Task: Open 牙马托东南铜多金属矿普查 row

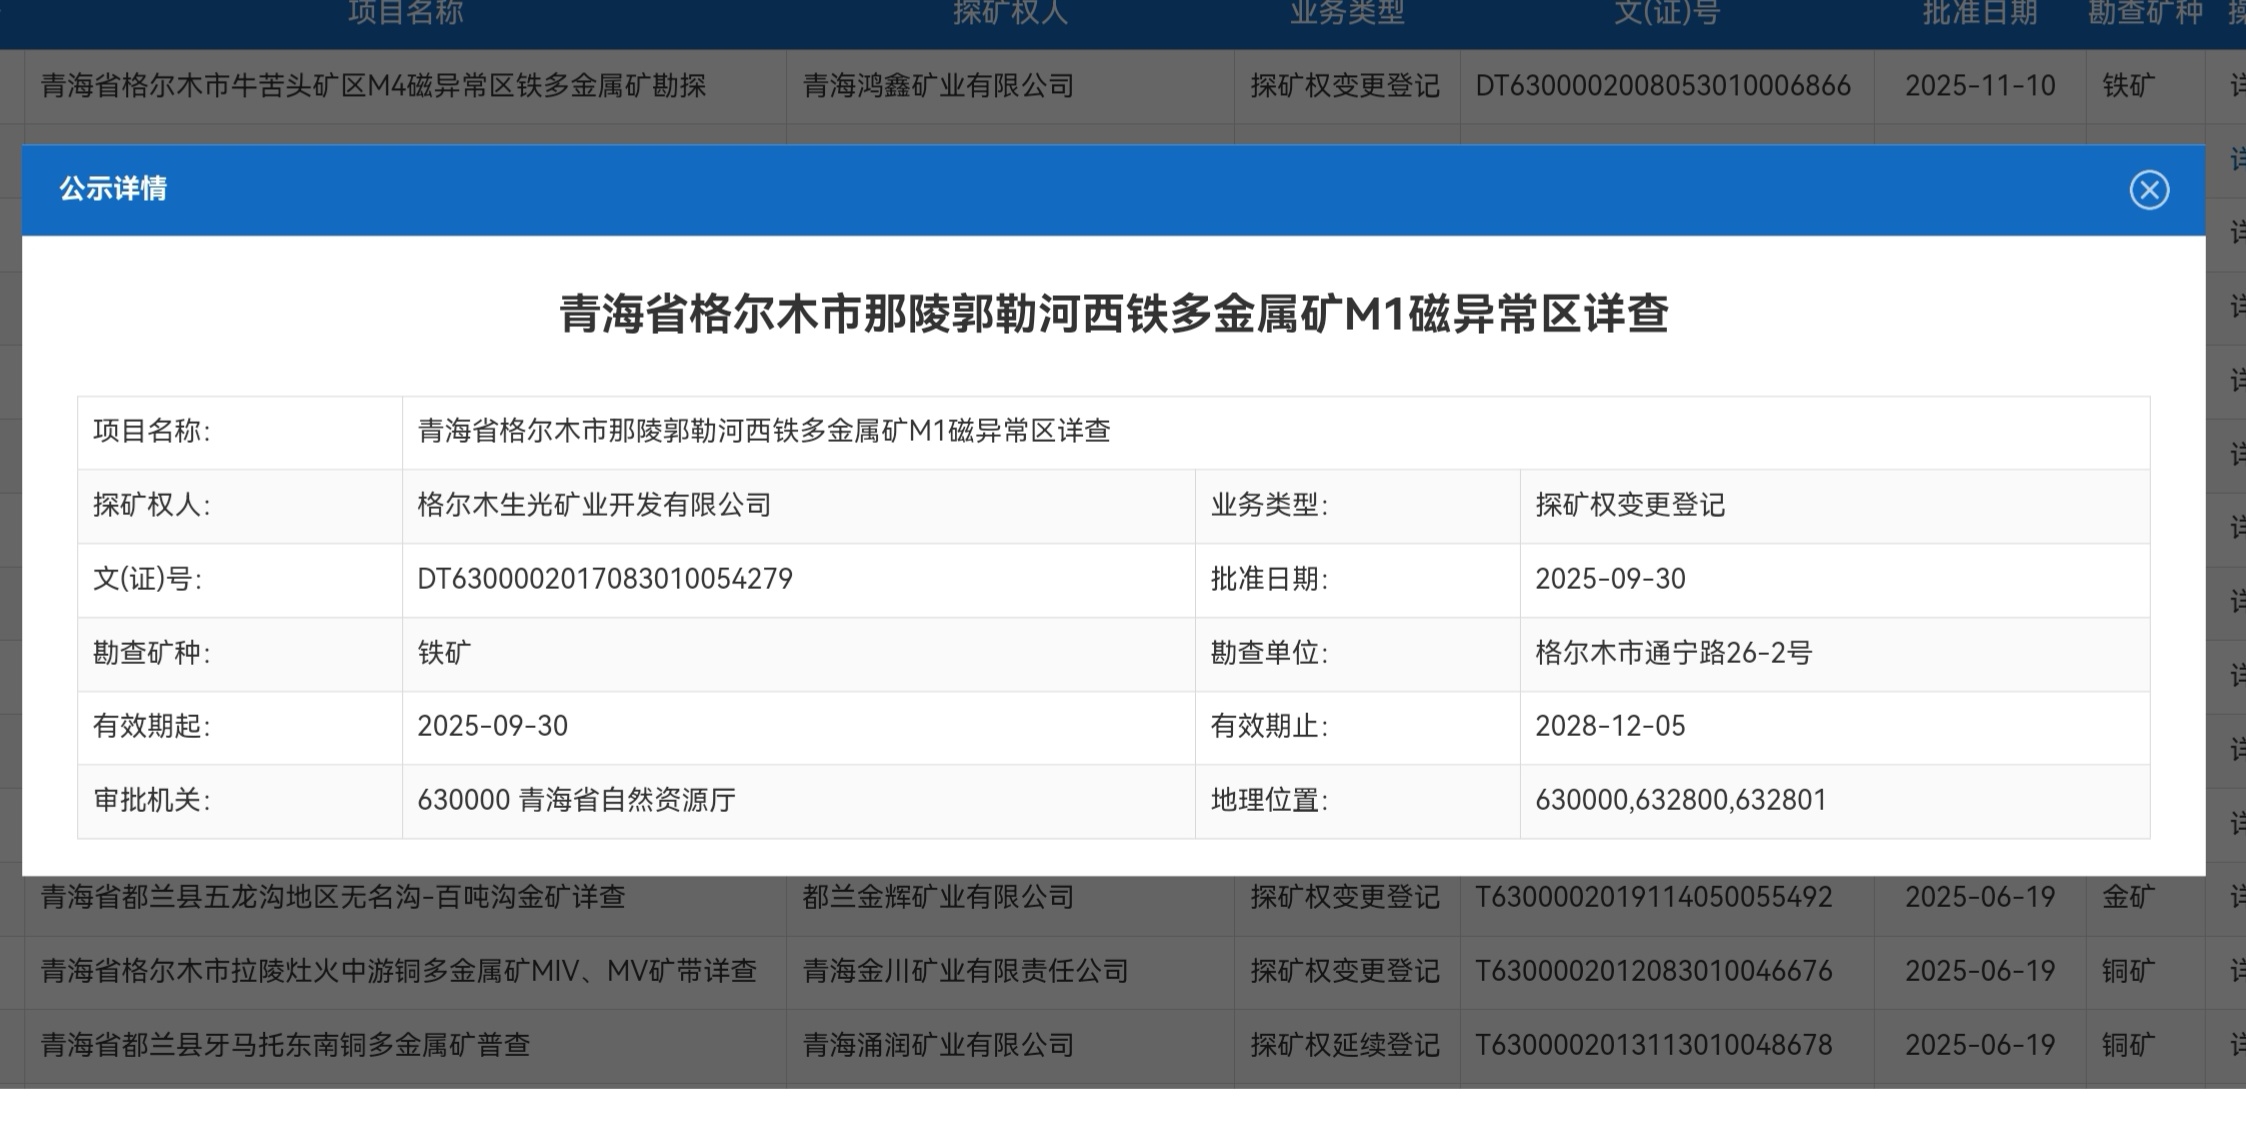Action: point(285,1045)
